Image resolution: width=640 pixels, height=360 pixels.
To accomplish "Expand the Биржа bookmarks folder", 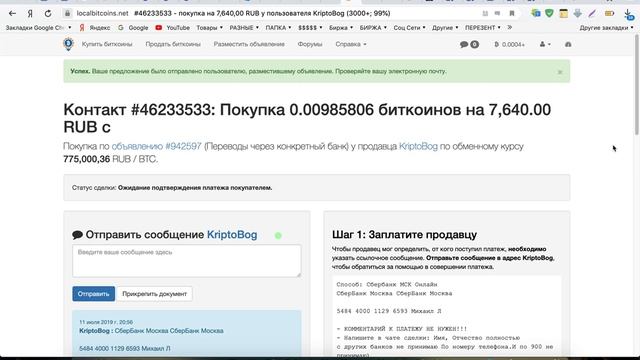I will [x=341, y=28].
